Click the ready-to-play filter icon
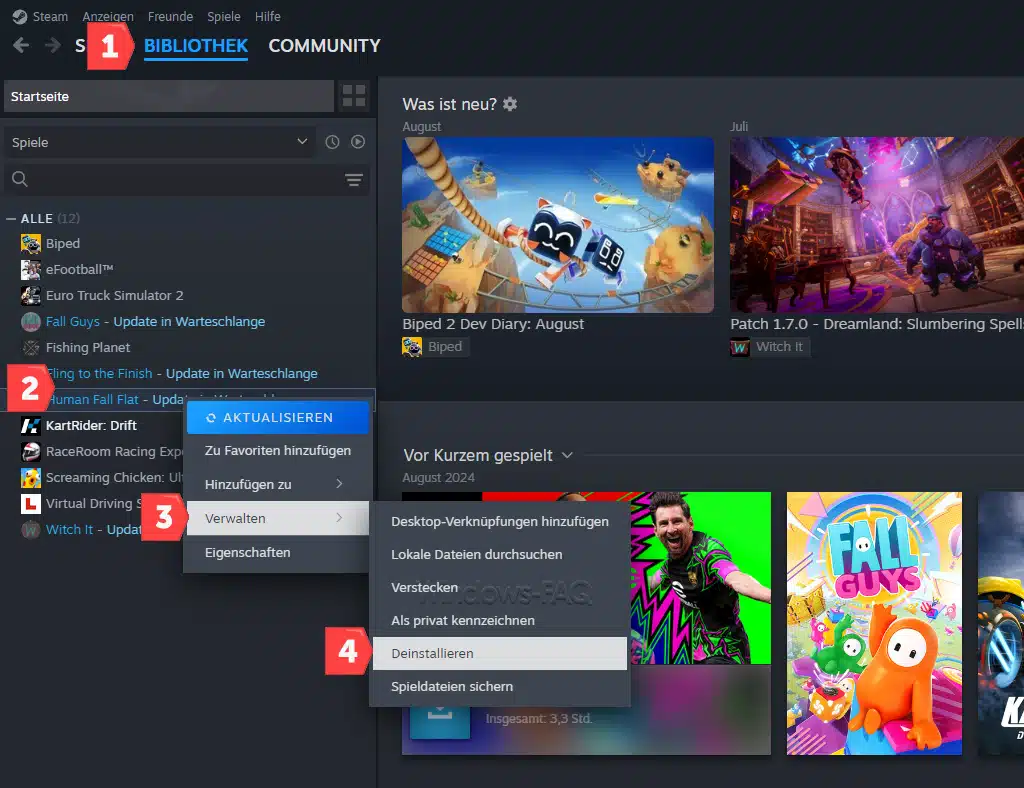This screenshot has width=1024, height=788. click(x=358, y=142)
